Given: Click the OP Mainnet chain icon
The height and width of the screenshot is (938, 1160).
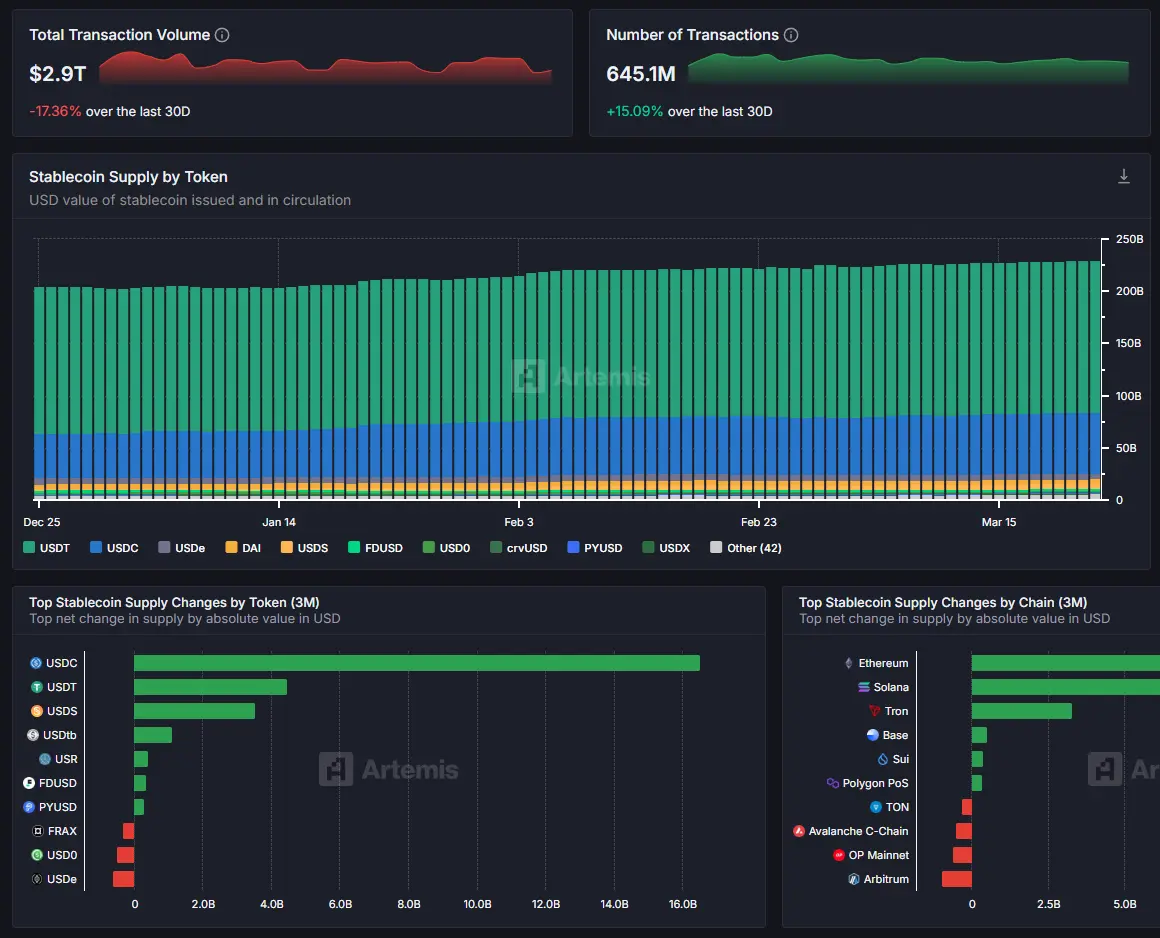Looking at the screenshot, I should (x=838, y=855).
